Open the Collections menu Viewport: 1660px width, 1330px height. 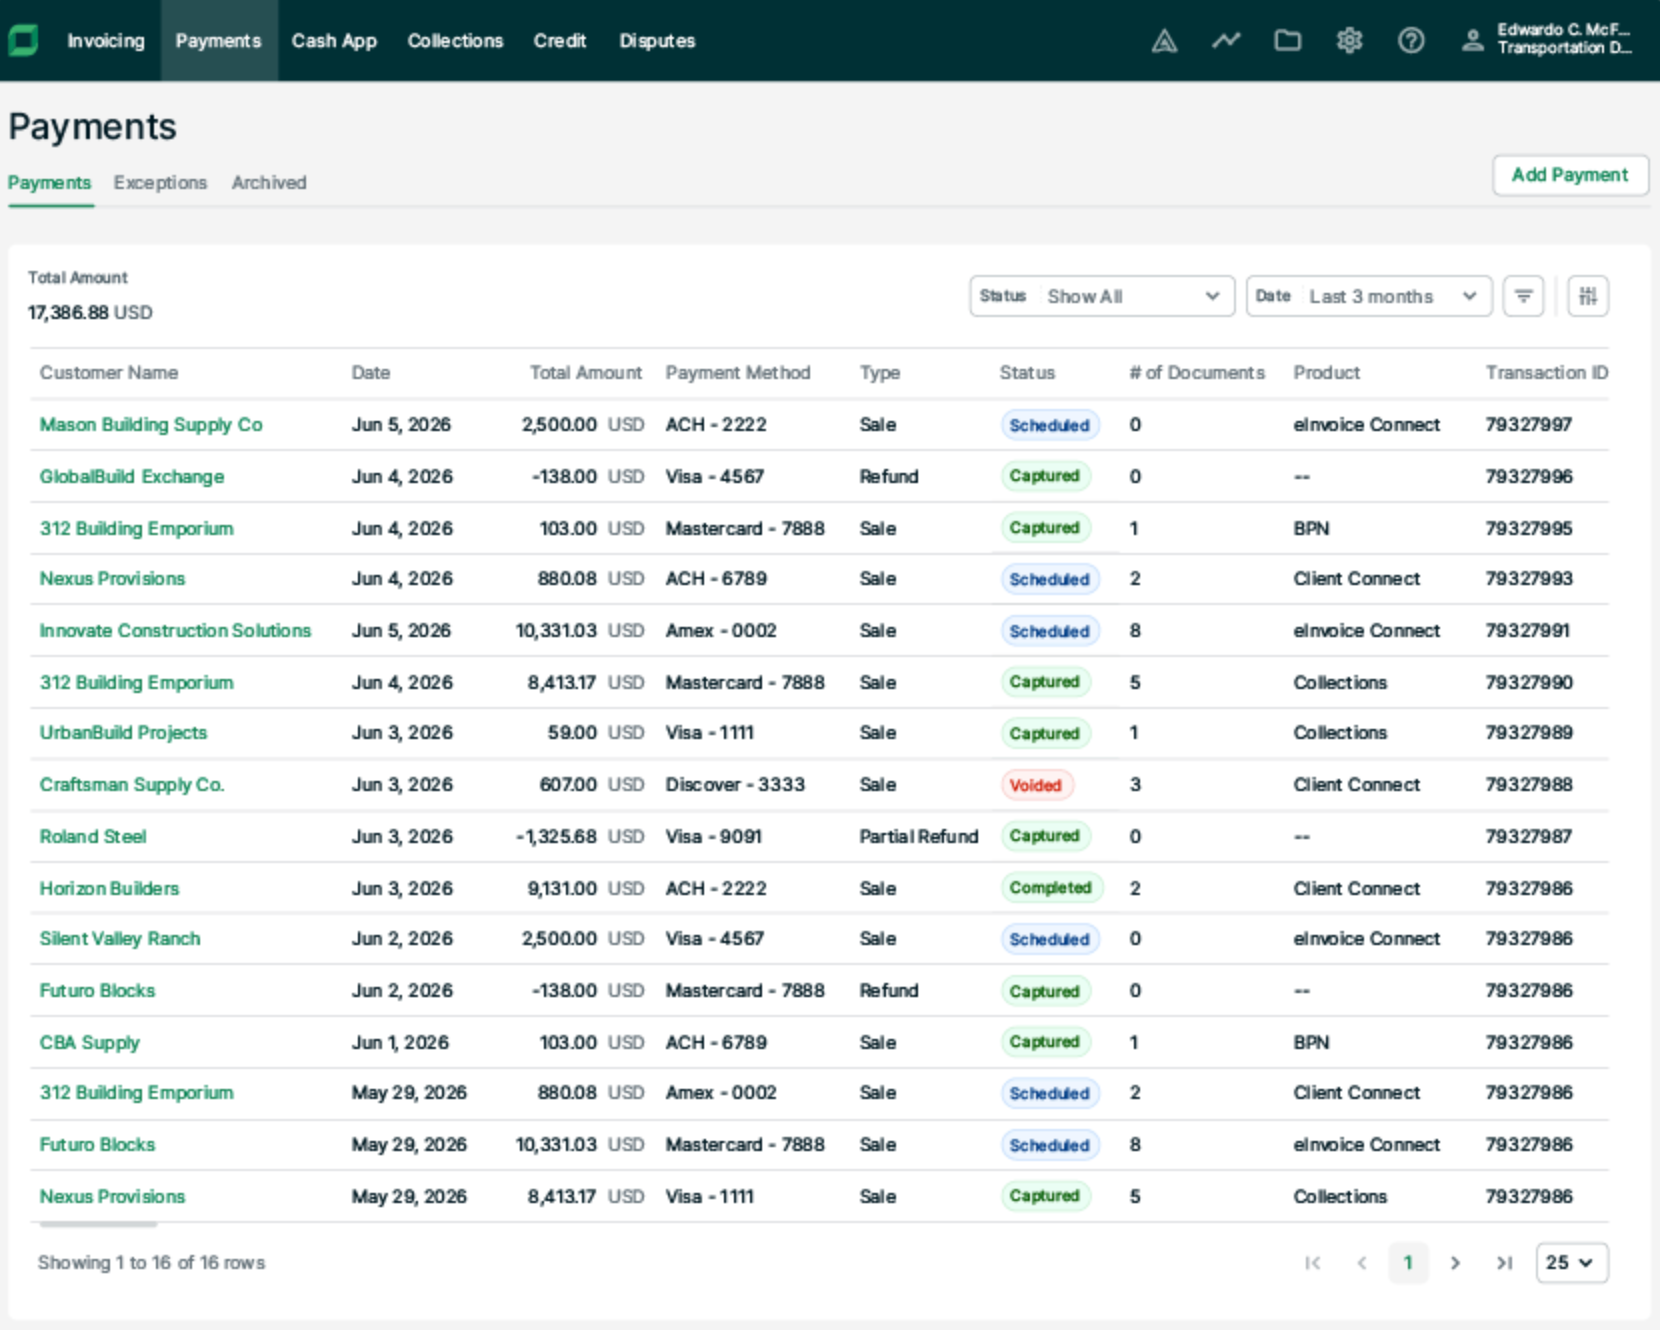click(x=455, y=41)
